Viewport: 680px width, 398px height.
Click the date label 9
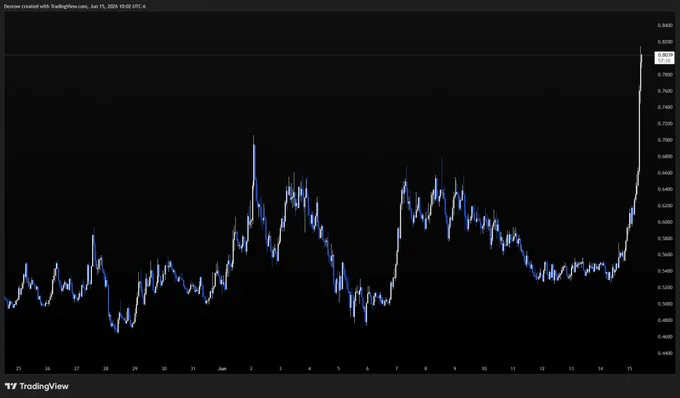point(454,369)
